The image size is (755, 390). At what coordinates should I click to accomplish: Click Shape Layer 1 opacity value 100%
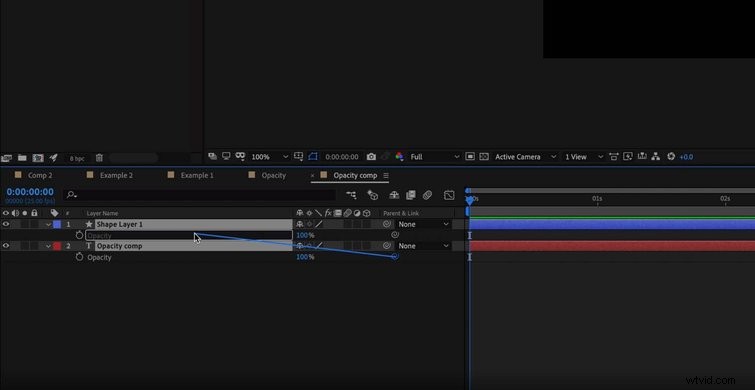click(x=305, y=235)
